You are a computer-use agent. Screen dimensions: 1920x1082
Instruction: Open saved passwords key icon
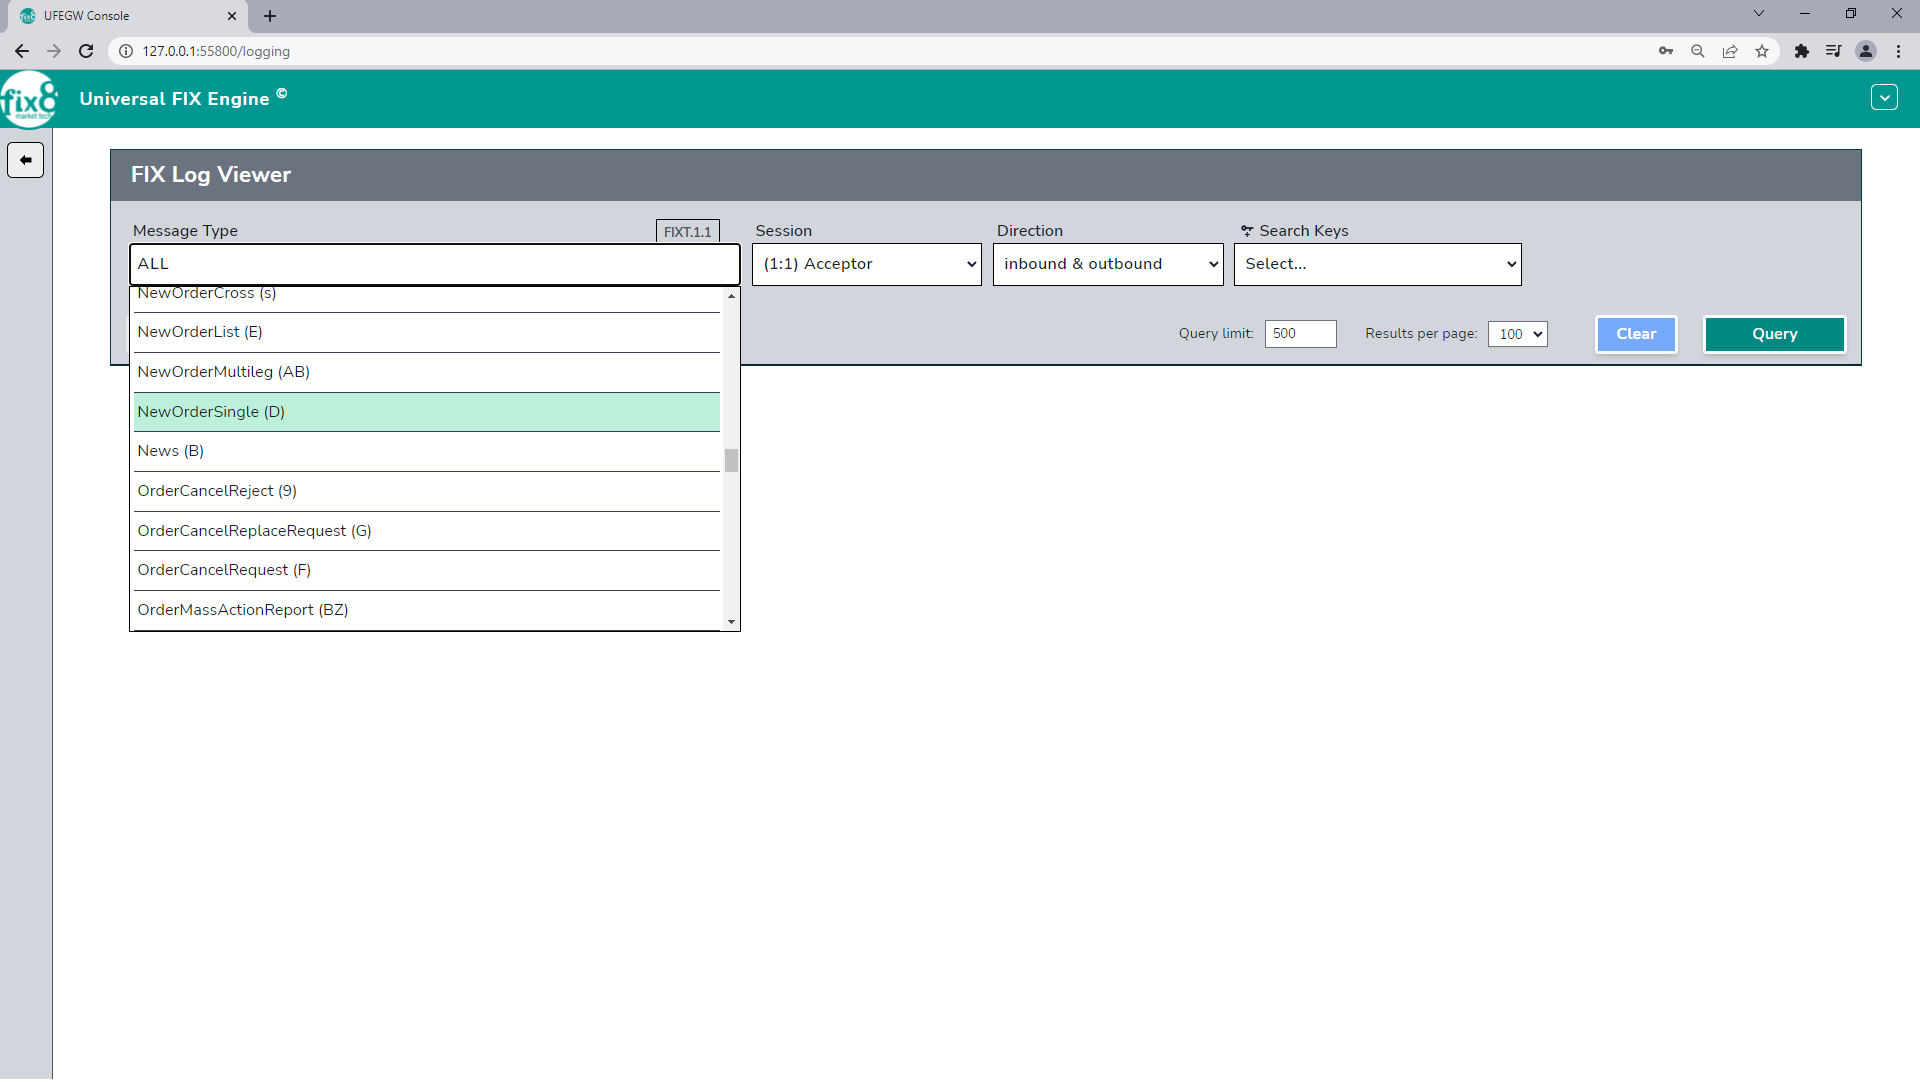click(1666, 51)
